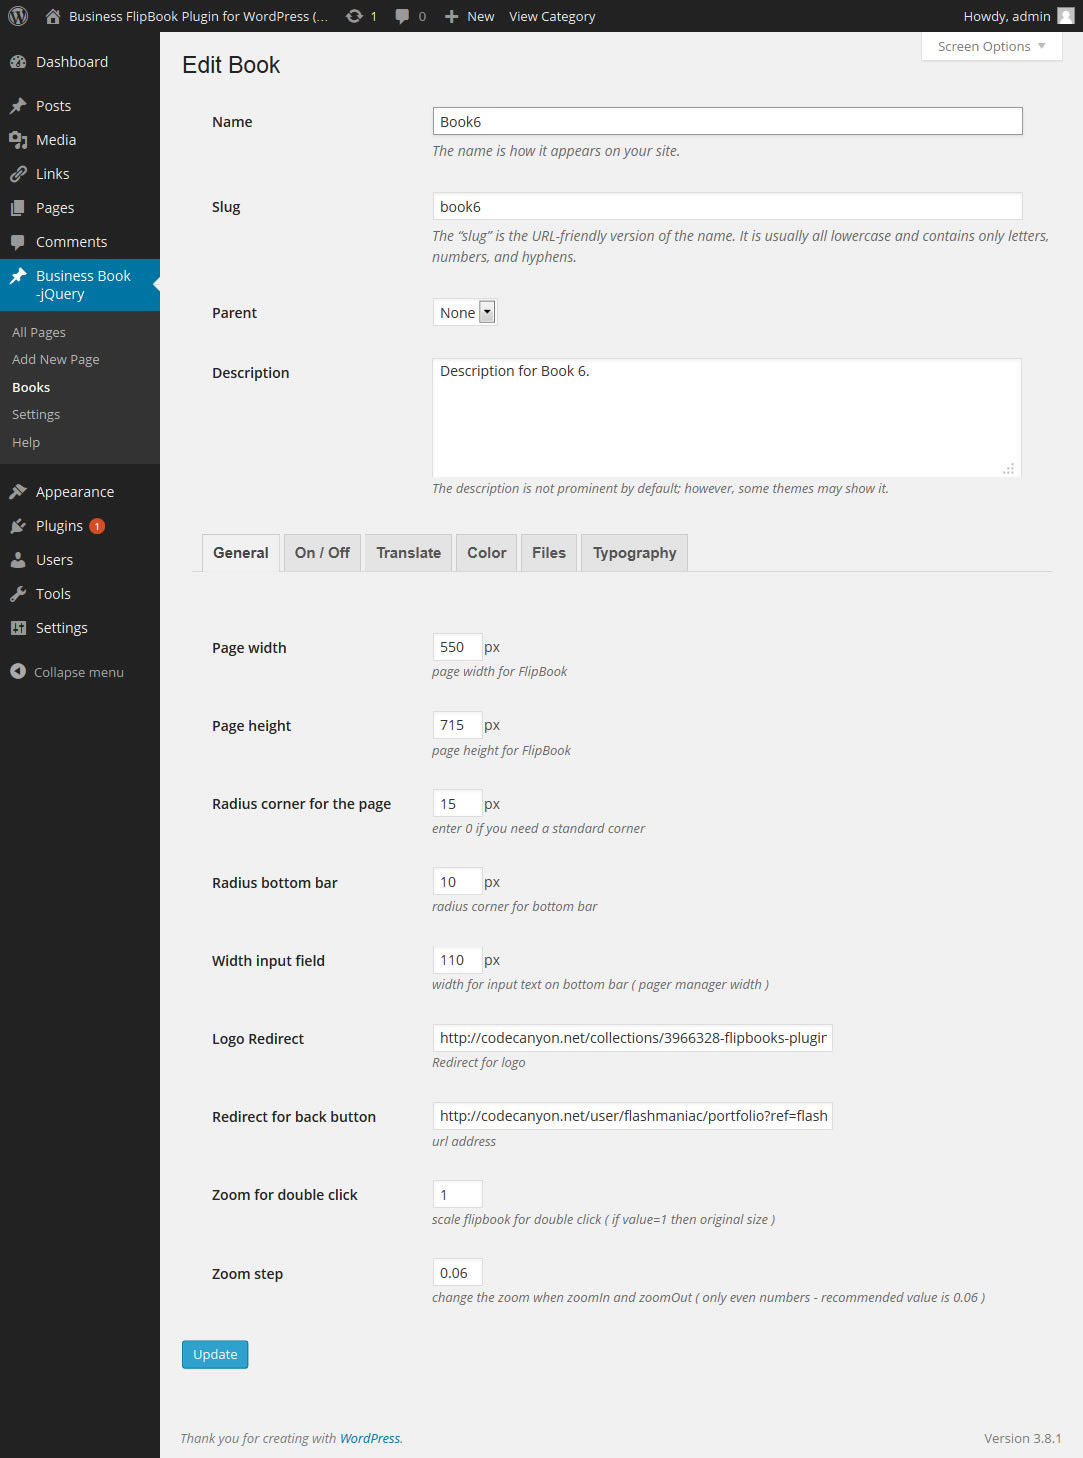This screenshot has width=1083, height=1458.
Task: Open Users via the person icon
Action: coord(19,559)
